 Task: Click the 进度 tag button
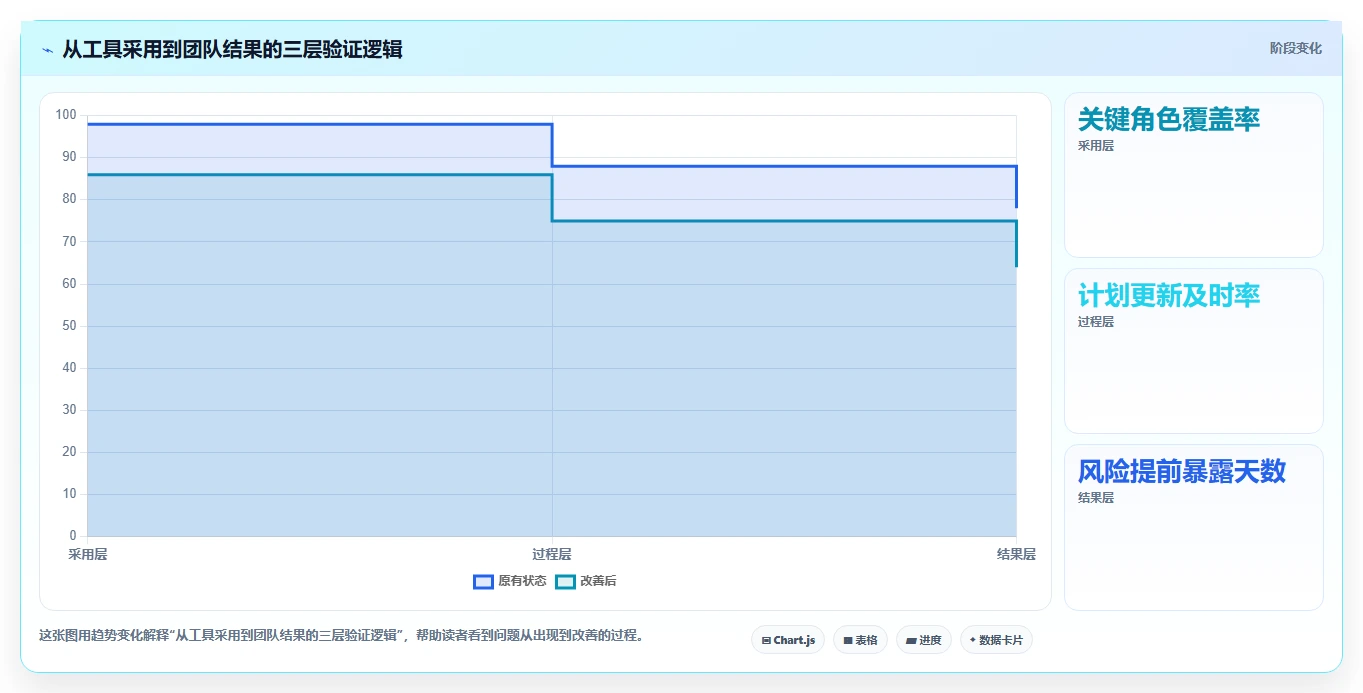[924, 640]
